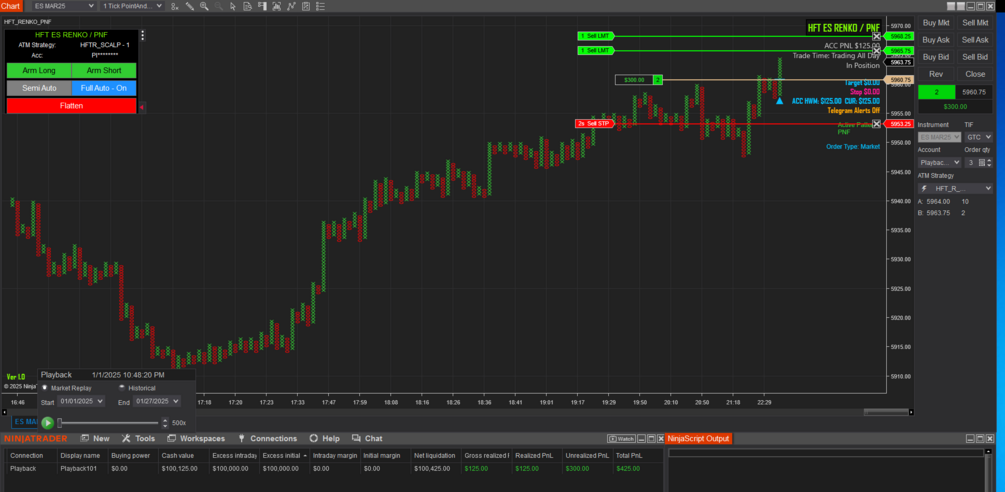The width and height of the screenshot is (1005, 492).
Task: Click the Net liquidation column header
Action: (x=434, y=455)
